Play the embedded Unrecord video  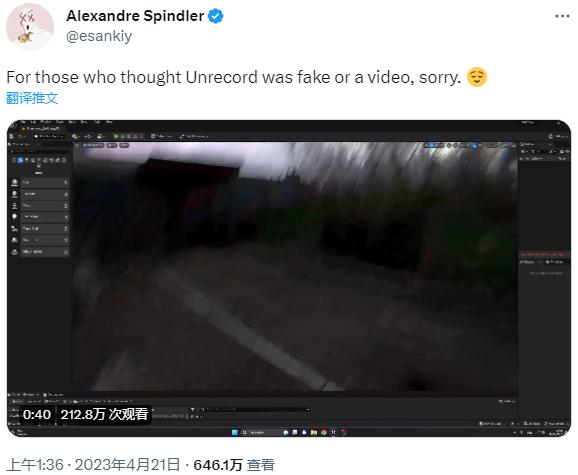289,278
